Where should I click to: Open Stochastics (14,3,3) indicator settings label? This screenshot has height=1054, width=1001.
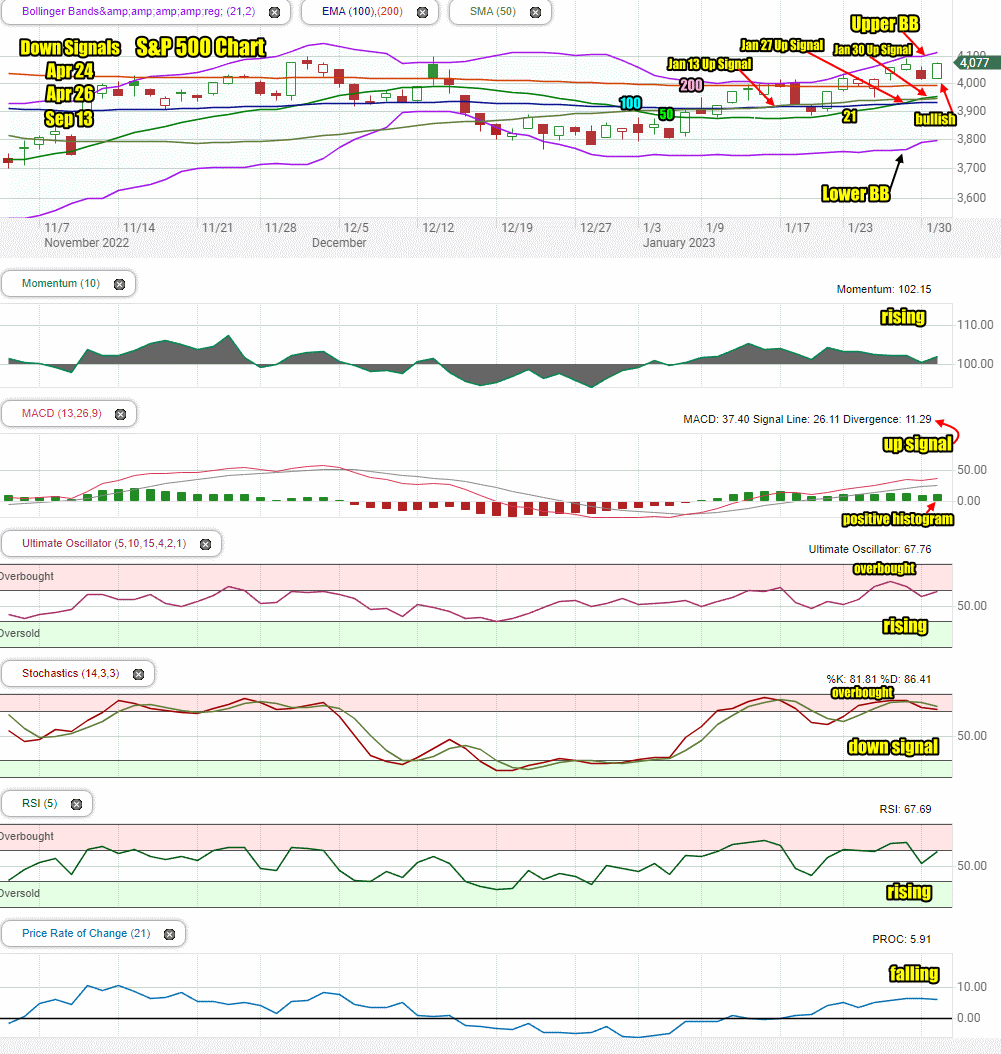71,673
